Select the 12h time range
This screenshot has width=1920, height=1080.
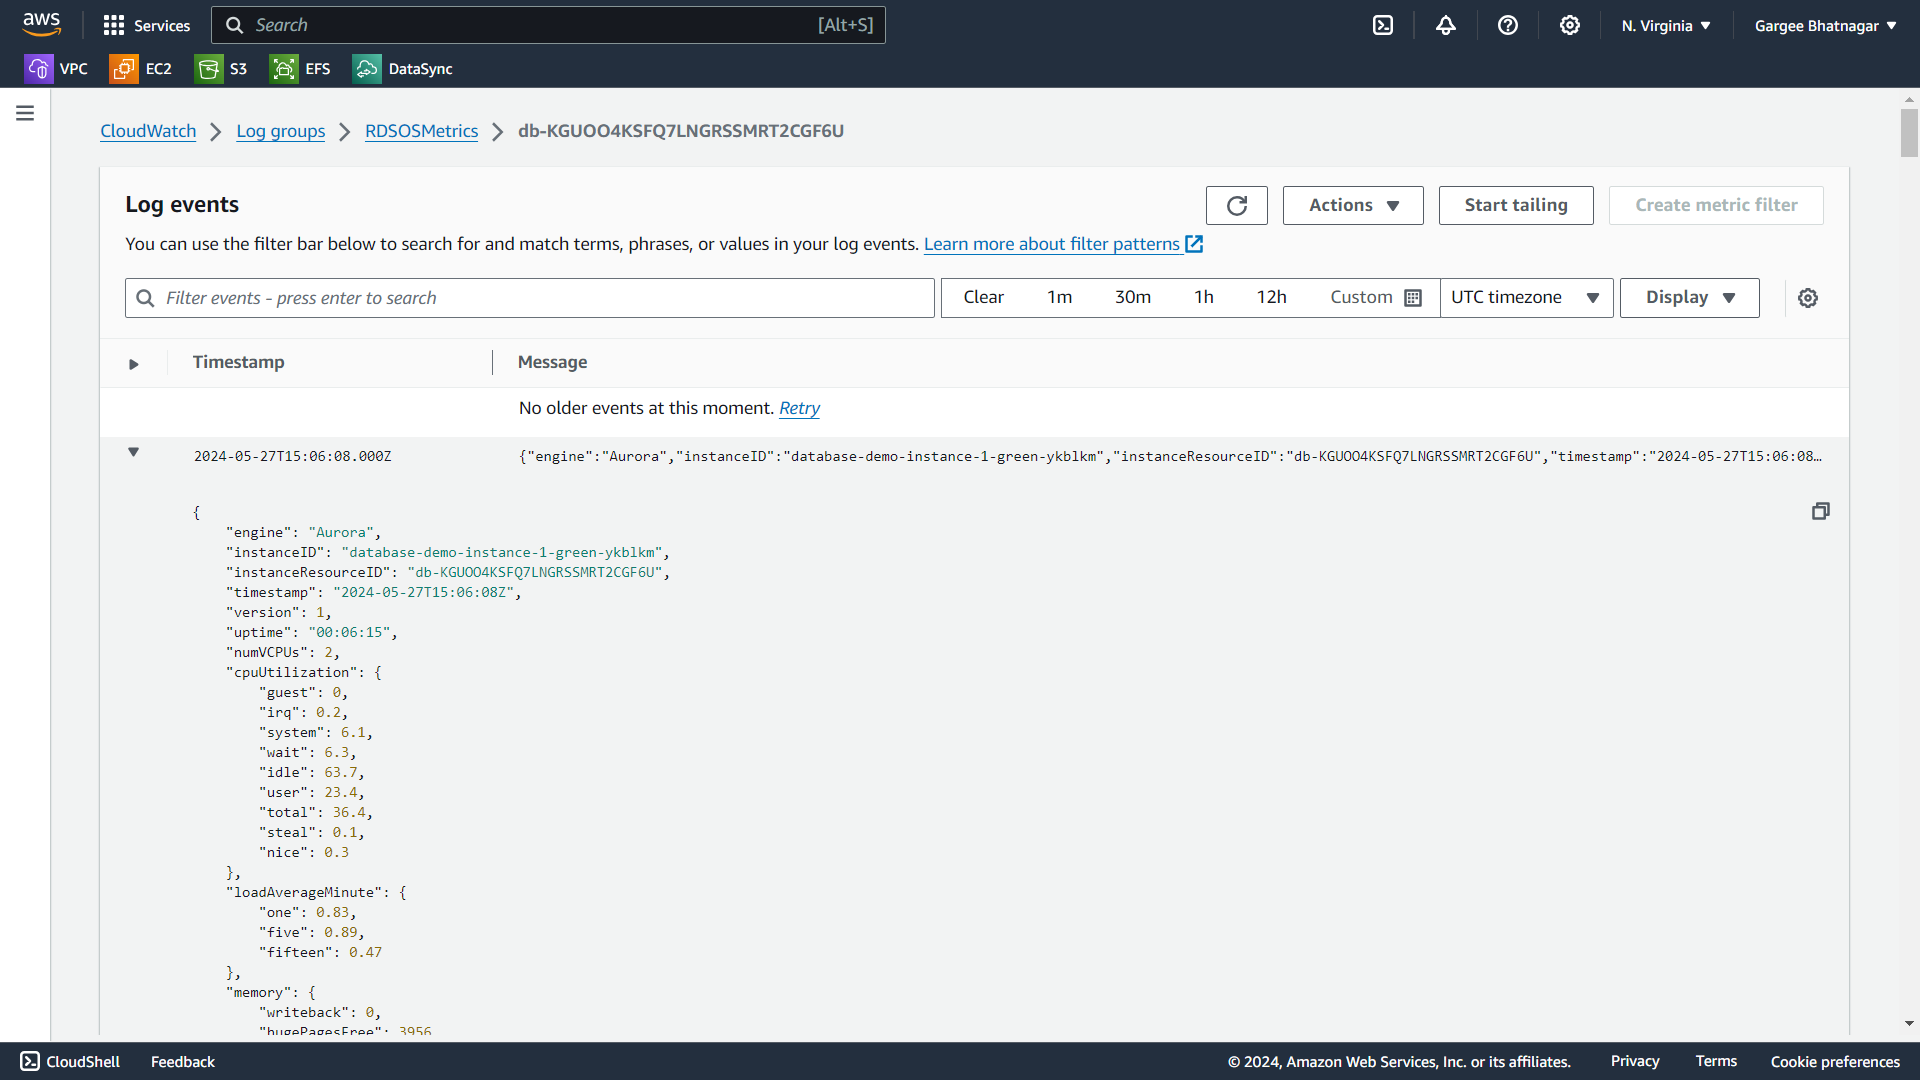pyautogui.click(x=1271, y=298)
